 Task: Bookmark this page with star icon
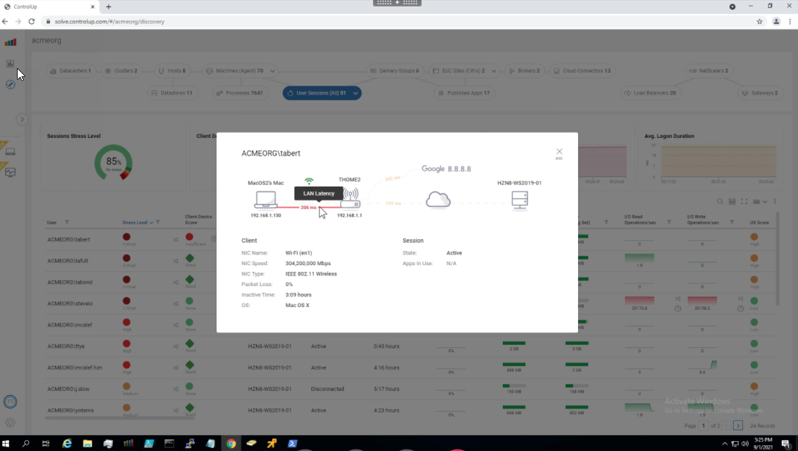click(759, 21)
